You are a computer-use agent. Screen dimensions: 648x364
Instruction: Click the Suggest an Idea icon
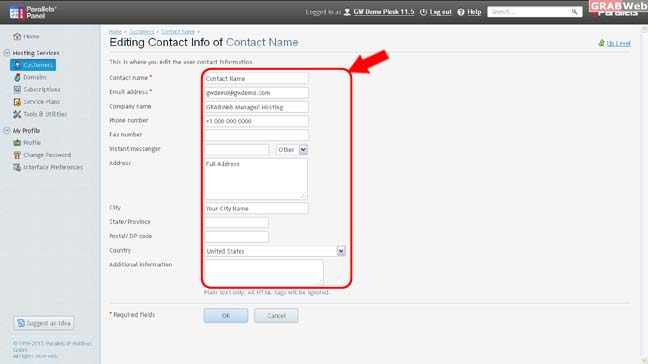tap(21, 323)
